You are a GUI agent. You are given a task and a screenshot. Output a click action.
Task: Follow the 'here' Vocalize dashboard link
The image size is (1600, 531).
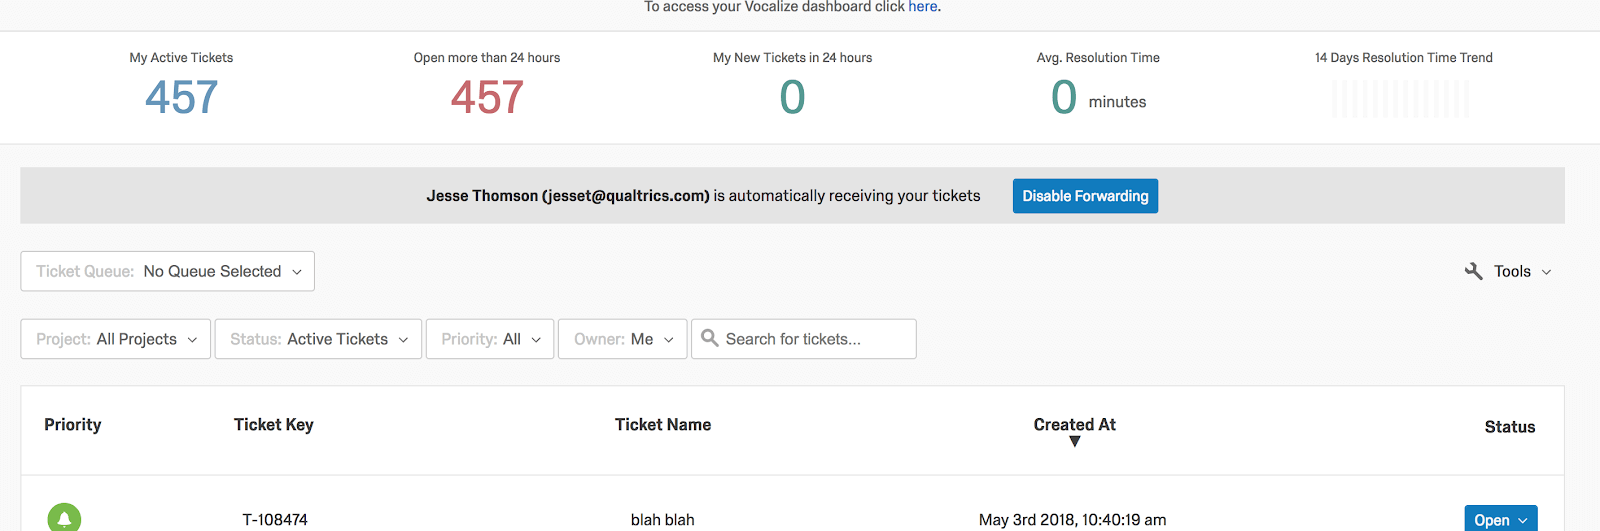[x=923, y=7]
